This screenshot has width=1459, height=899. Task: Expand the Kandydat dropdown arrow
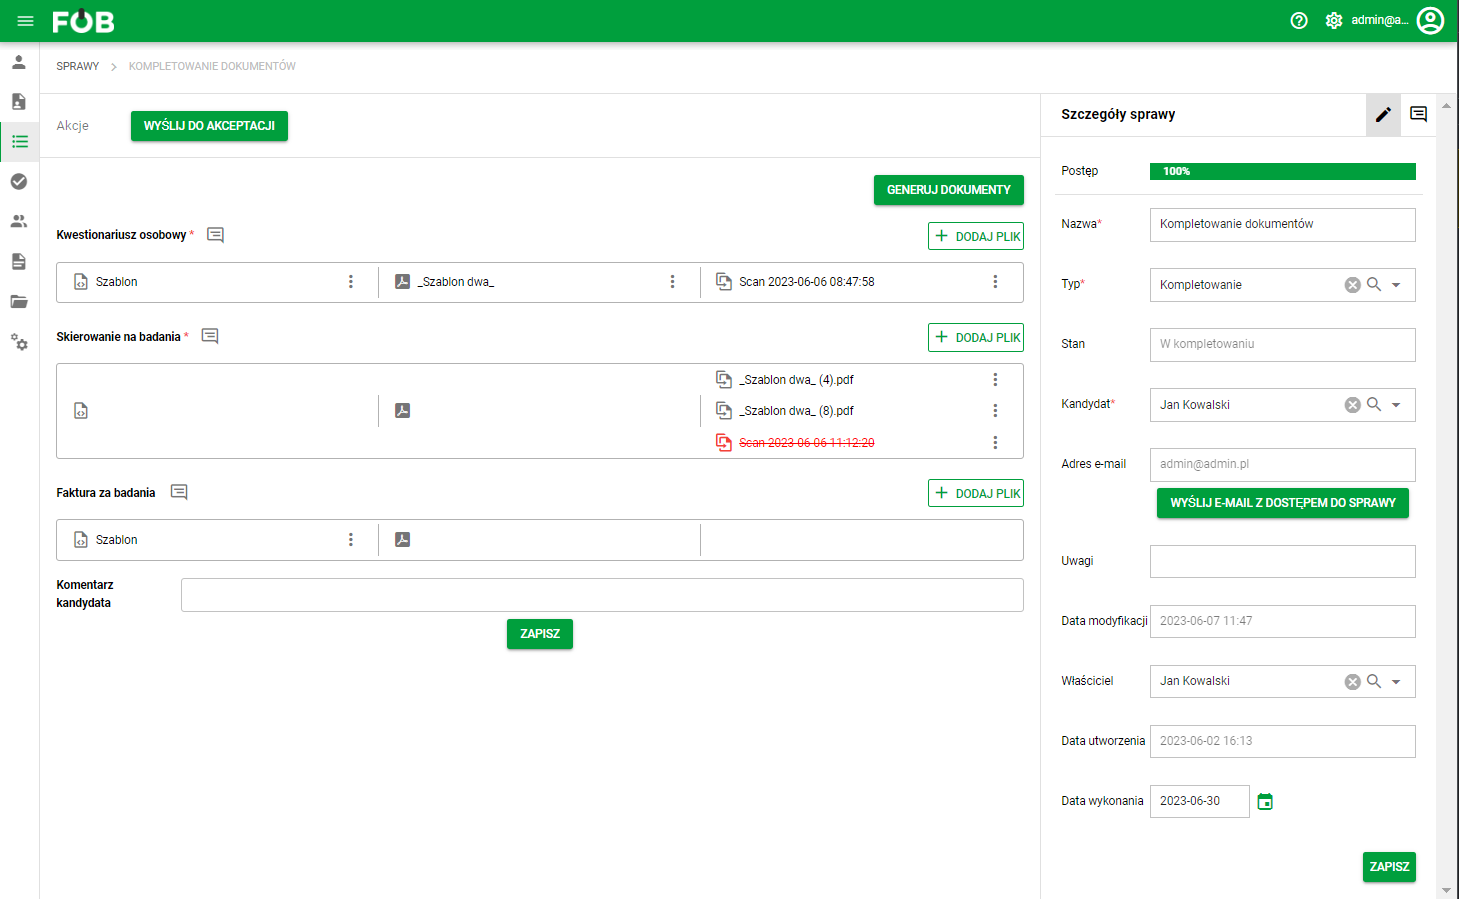click(1396, 405)
